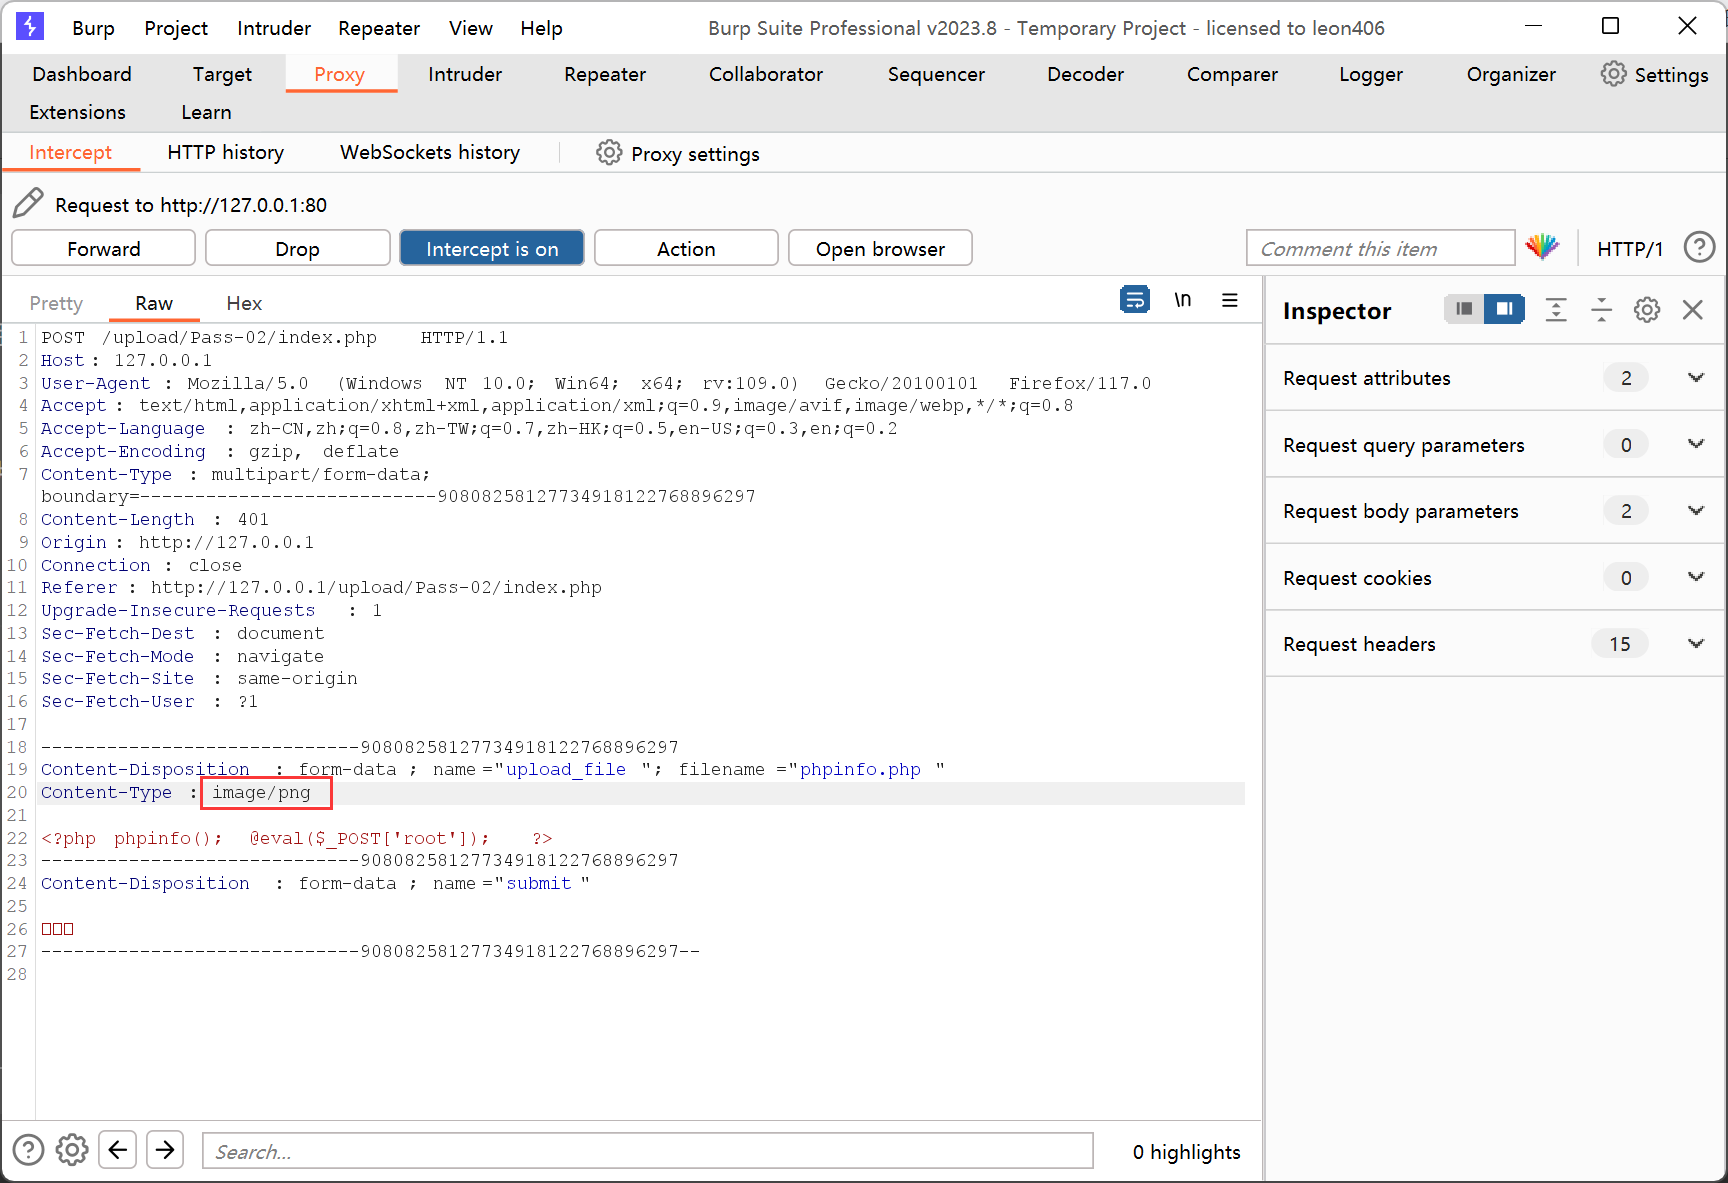Open the message editor hamburger menu
The width and height of the screenshot is (1728, 1183).
1230,300
